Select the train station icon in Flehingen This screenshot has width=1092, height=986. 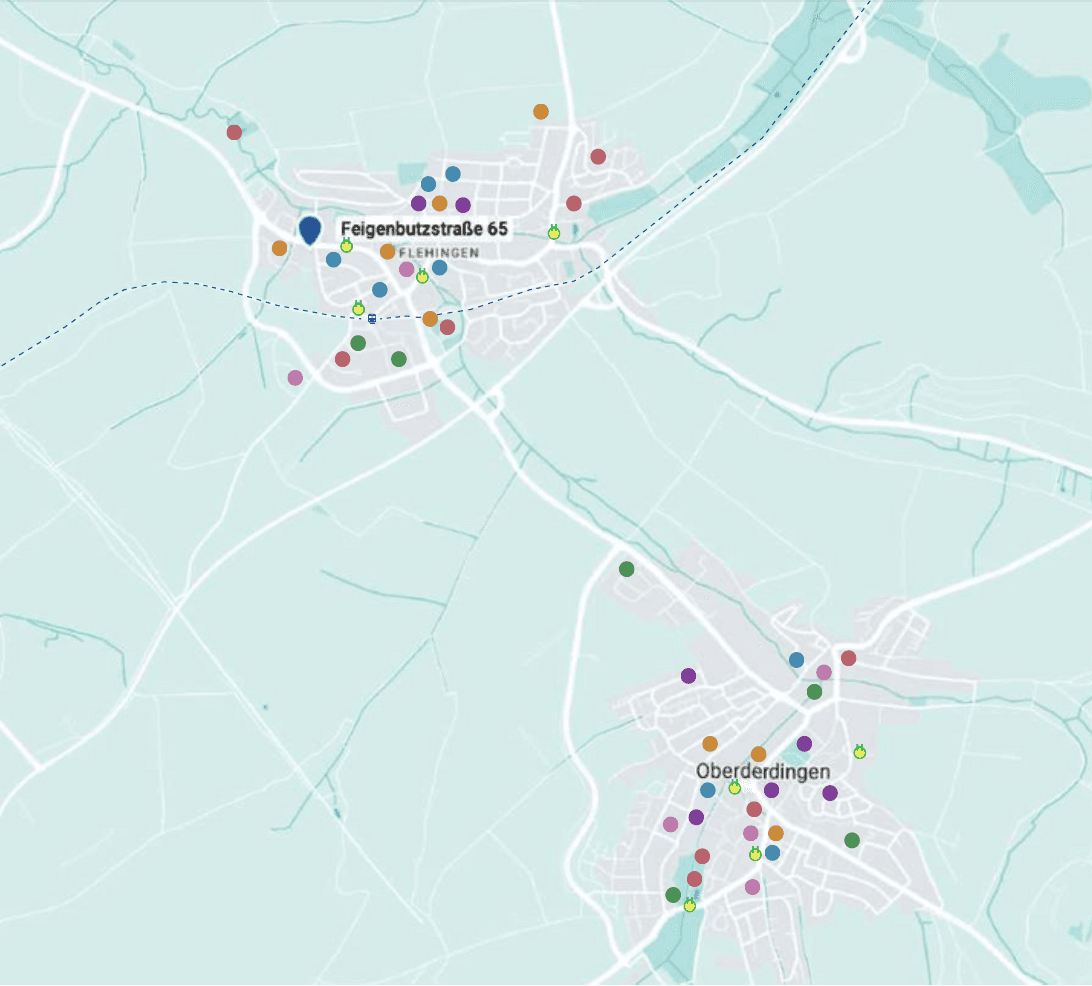(372, 319)
